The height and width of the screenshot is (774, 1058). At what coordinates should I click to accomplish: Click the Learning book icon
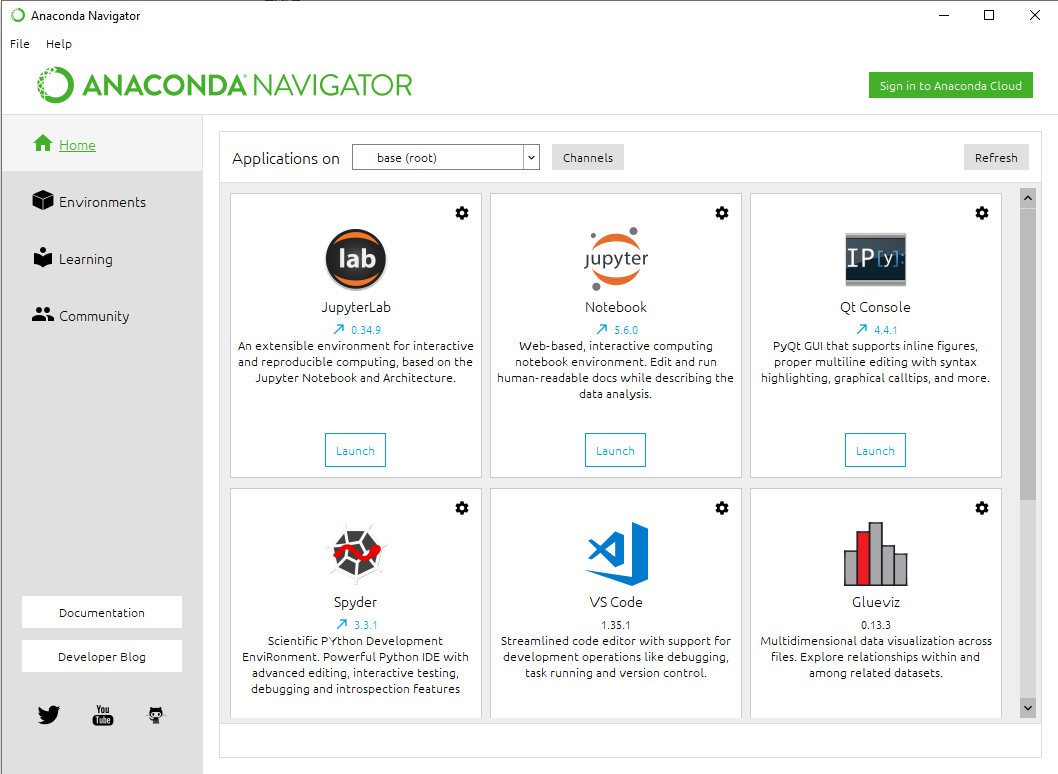(43, 257)
